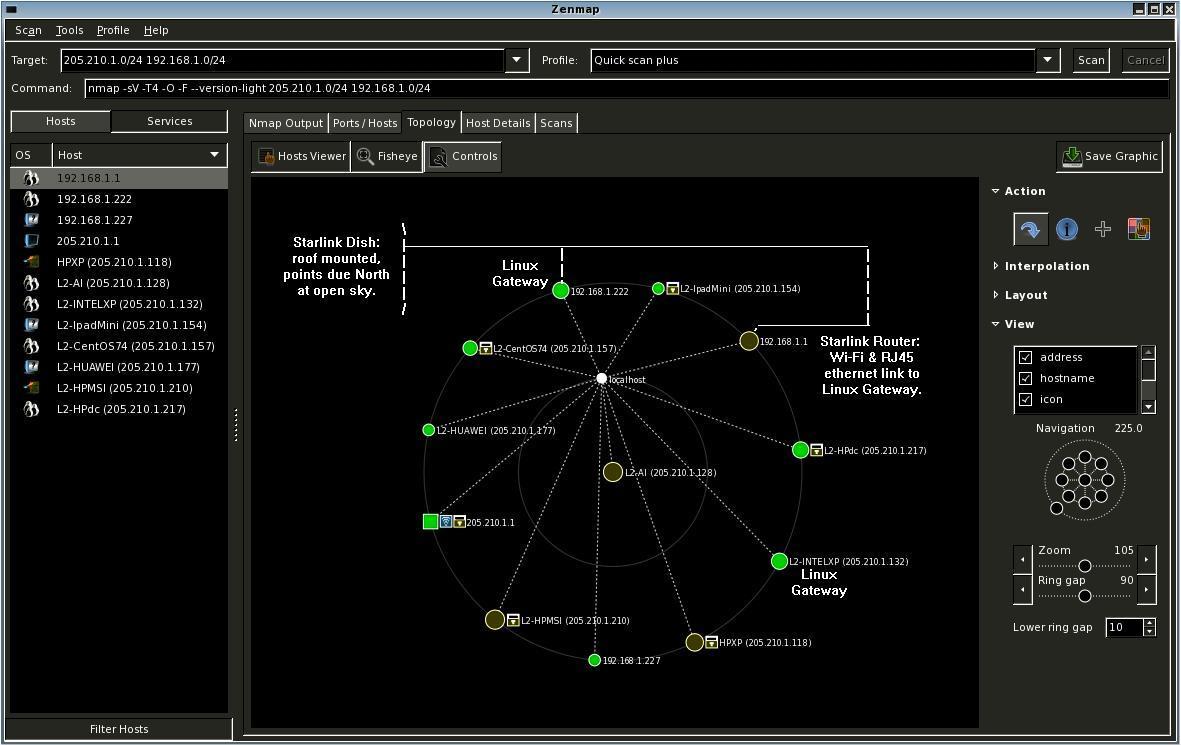Collapse the View section
Image resolution: width=1181 pixels, height=745 pixels.
996,324
